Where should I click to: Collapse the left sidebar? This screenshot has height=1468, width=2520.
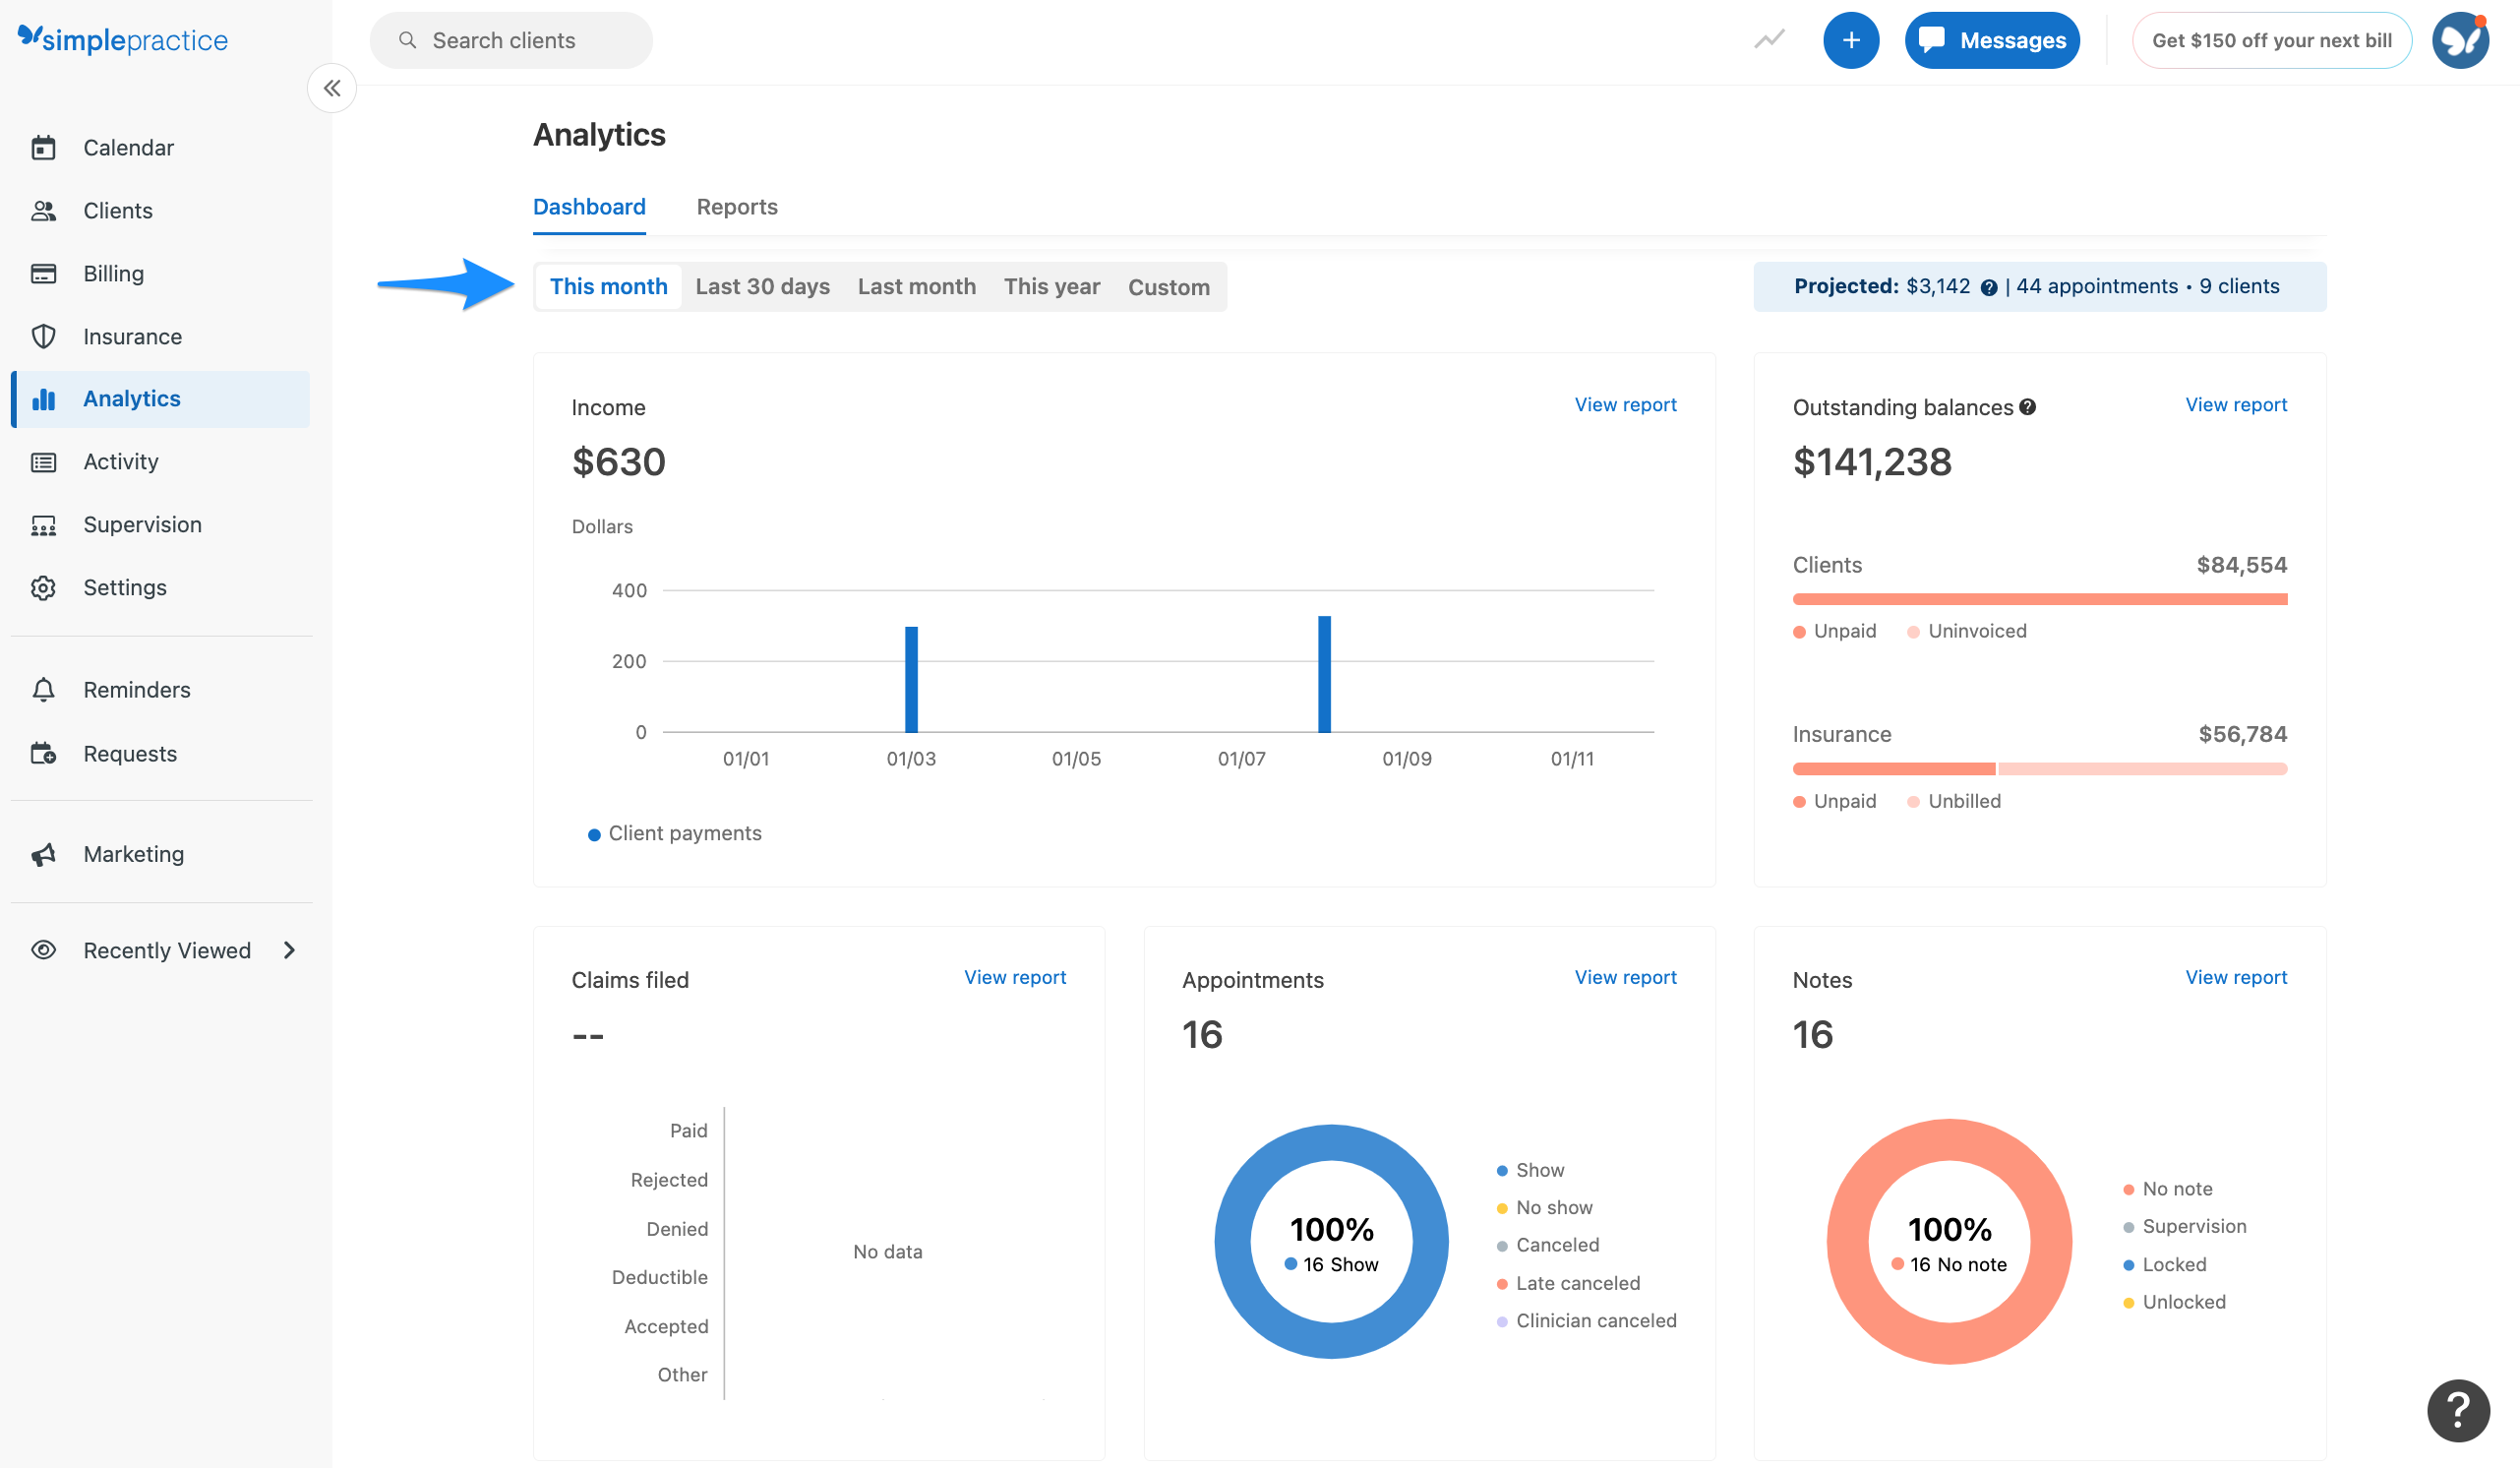coord(332,88)
